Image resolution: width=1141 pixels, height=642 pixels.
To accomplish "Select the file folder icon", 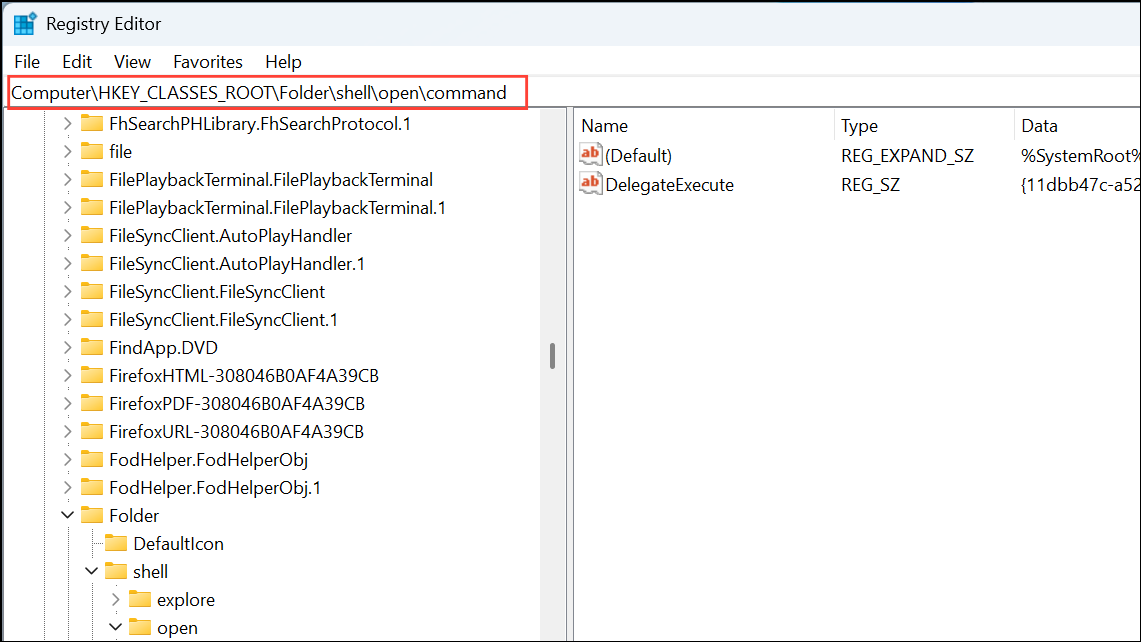I will (92, 151).
